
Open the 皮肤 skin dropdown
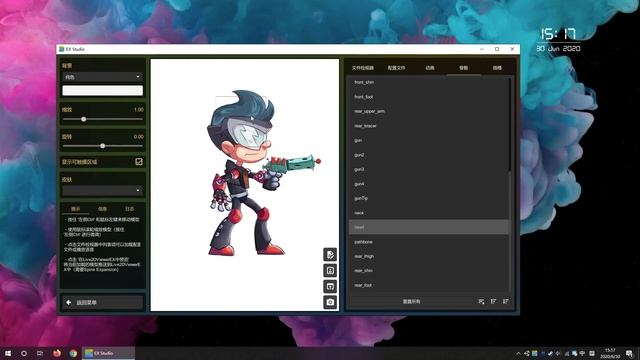click(102, 190)
